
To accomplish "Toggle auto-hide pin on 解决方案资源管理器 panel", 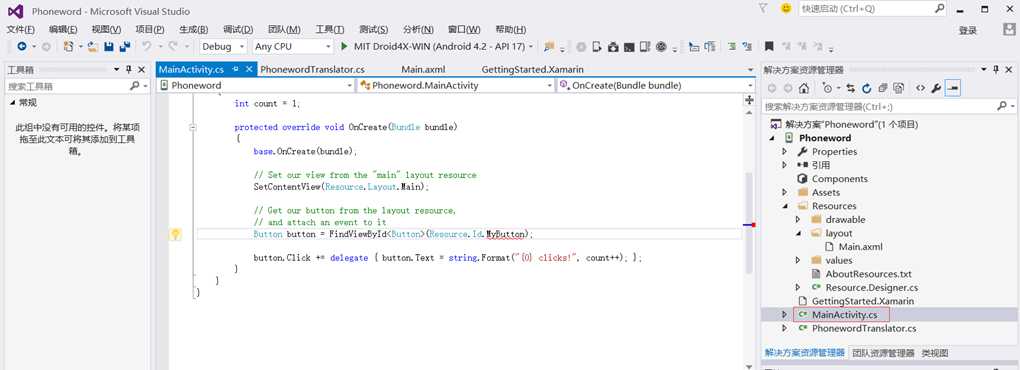I will coord(995,70).
